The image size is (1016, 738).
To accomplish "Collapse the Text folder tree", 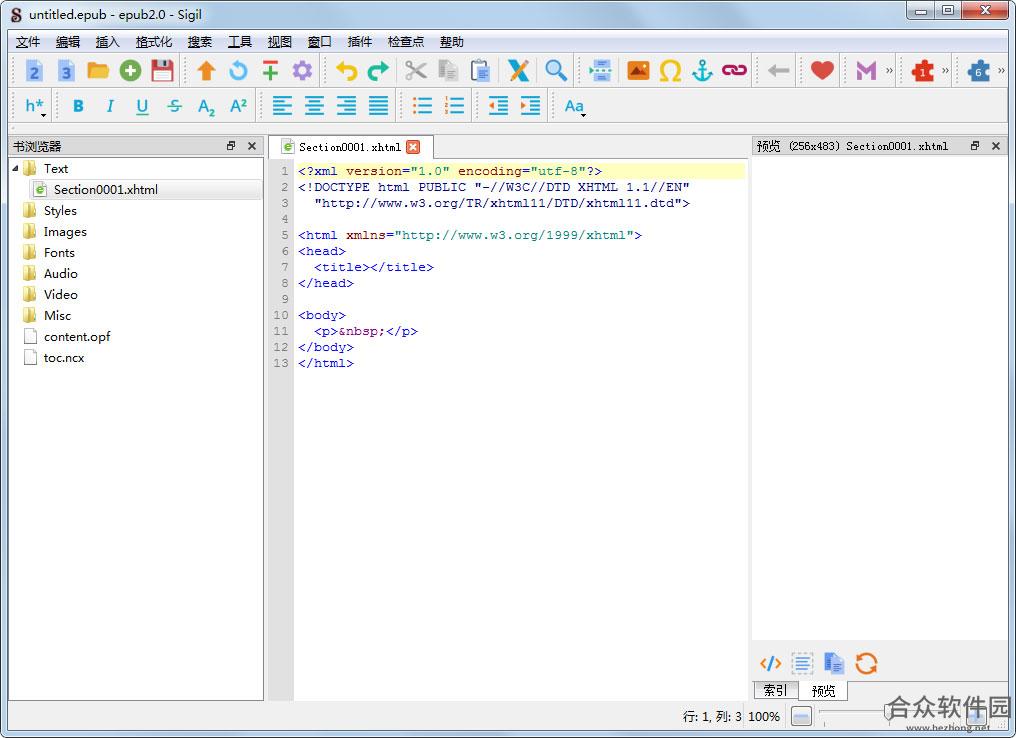I will pyautogui.click(x=16, y=168).
